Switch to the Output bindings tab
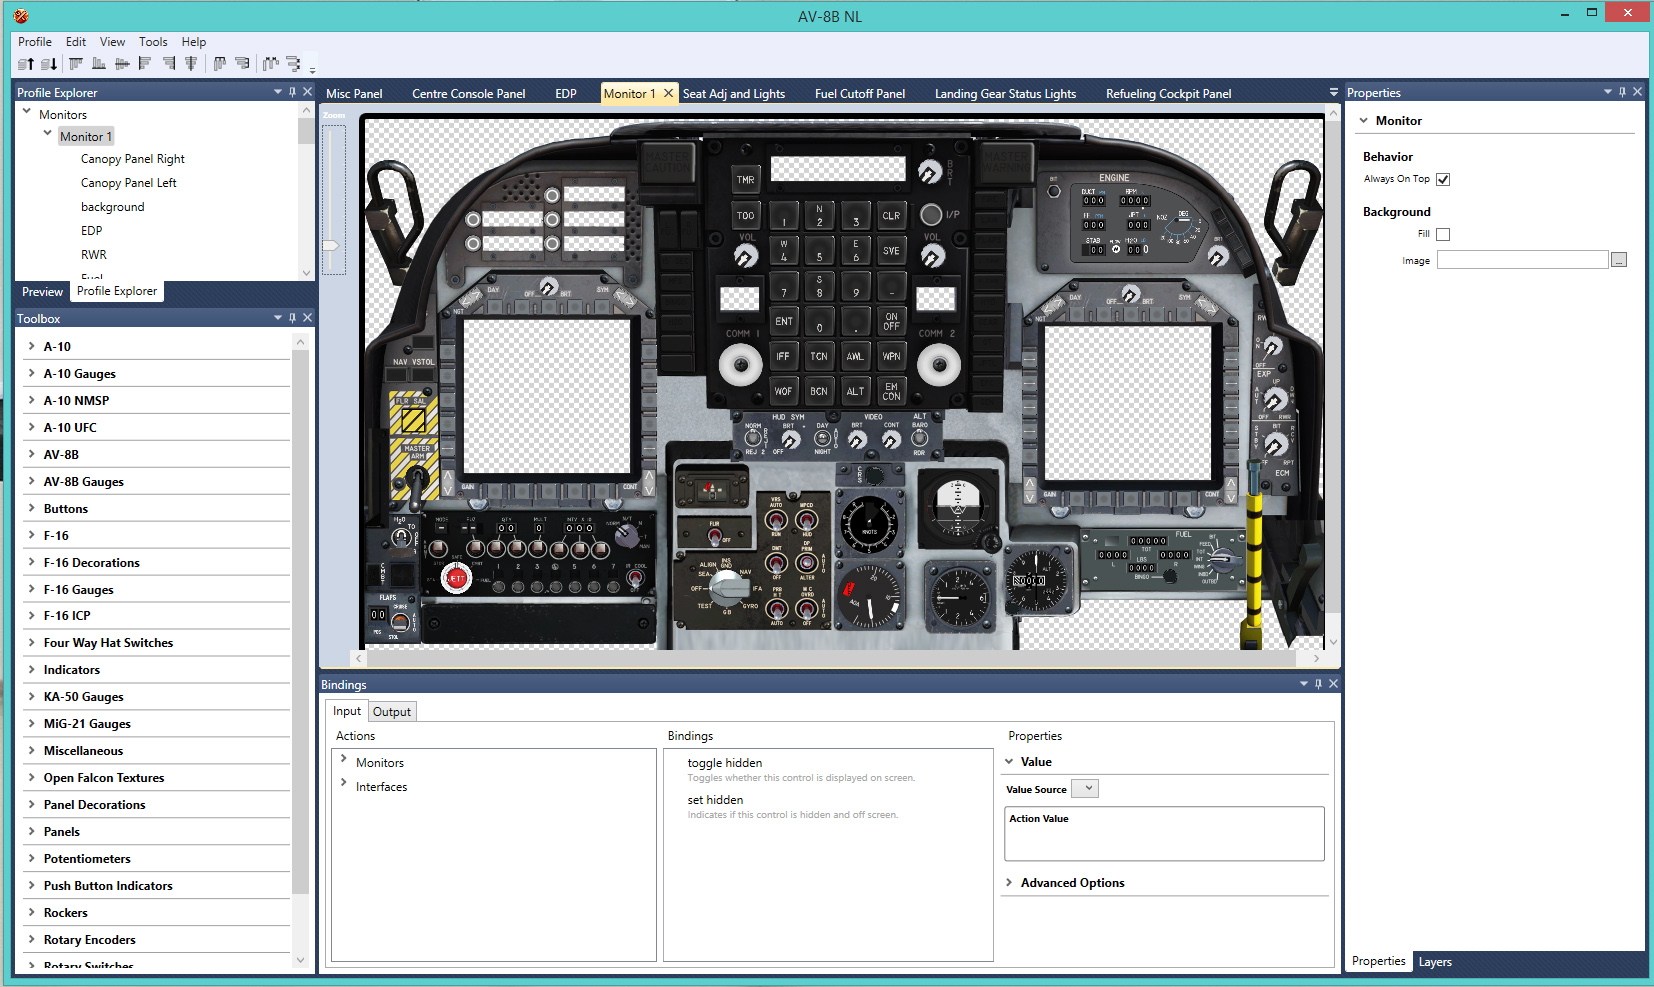The image size is (1654, 987). click(x=392, y=712)
